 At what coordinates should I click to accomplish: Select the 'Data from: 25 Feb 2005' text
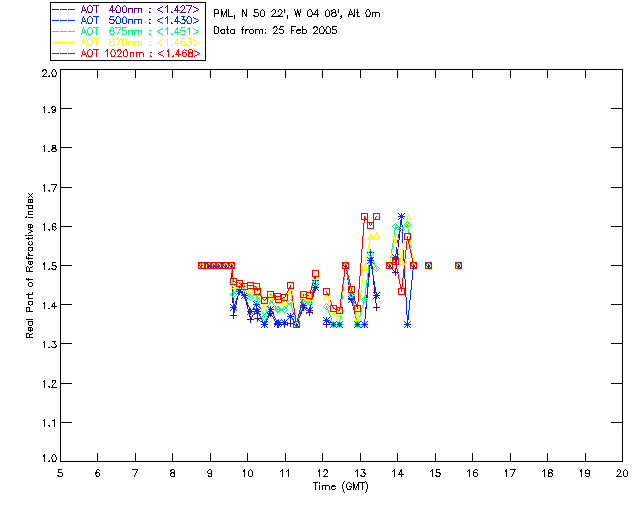point(276,31)
